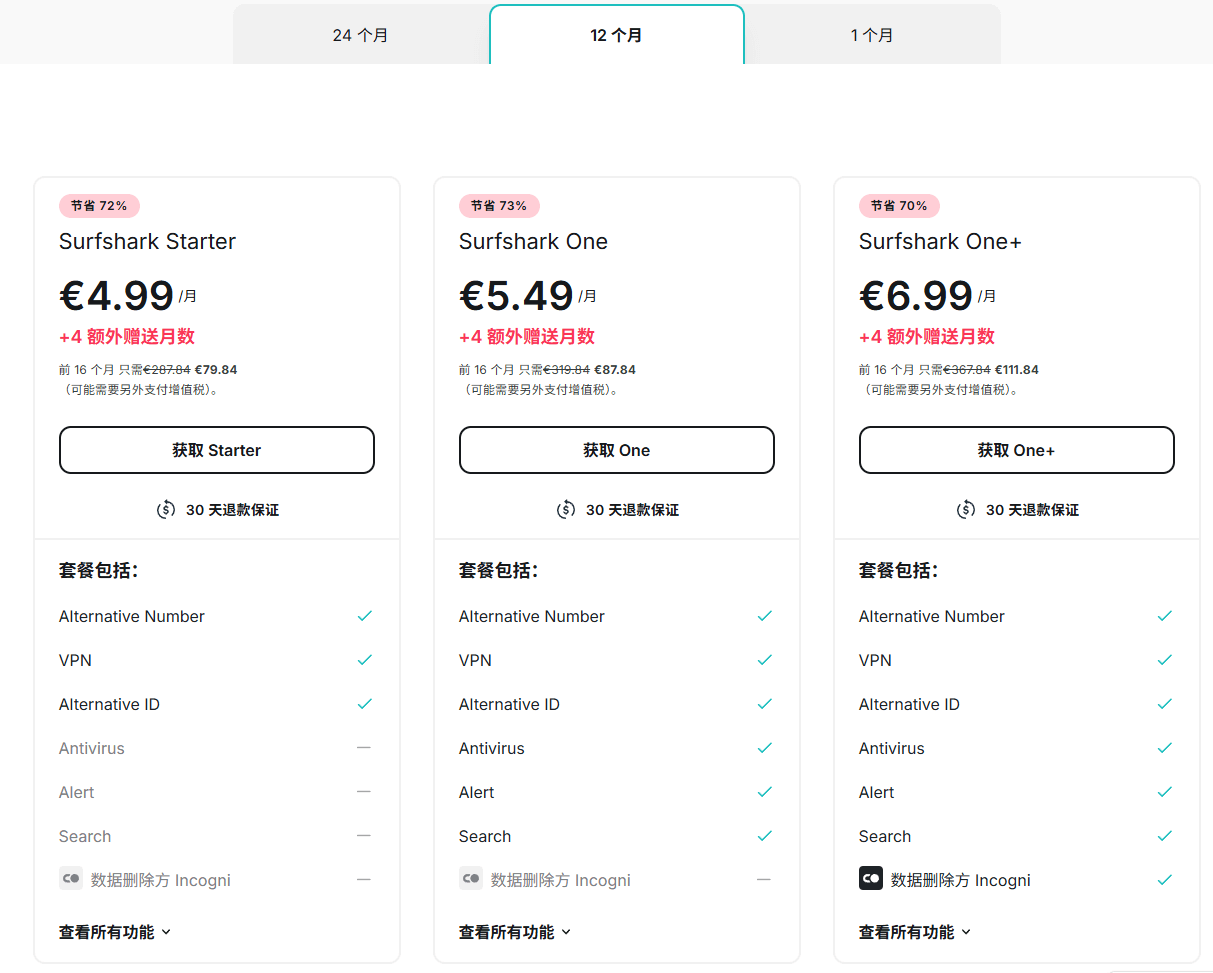
Task: Click the 获取 Starter button
Action: 217,450
